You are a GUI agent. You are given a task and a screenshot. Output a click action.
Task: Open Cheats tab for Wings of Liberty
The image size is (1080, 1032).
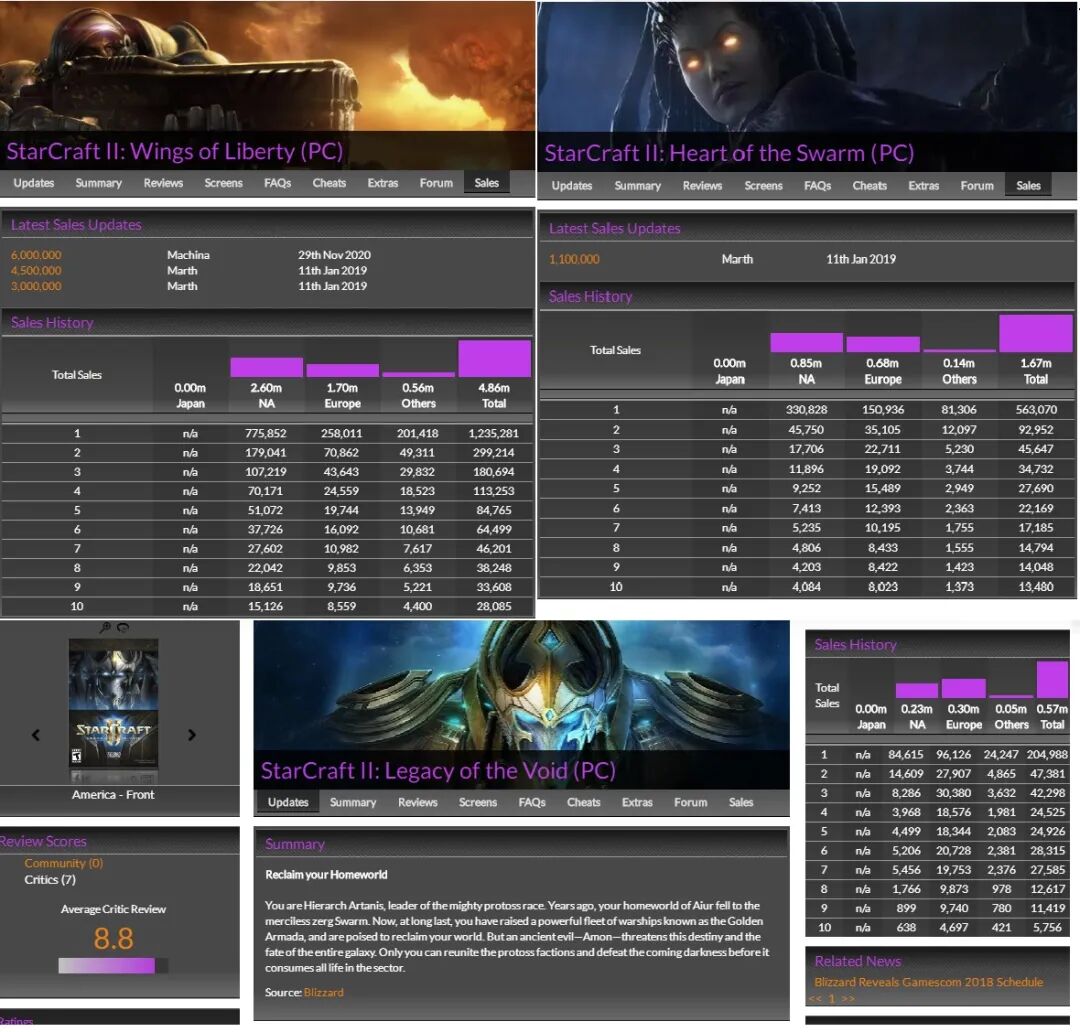tap(329, 183)
